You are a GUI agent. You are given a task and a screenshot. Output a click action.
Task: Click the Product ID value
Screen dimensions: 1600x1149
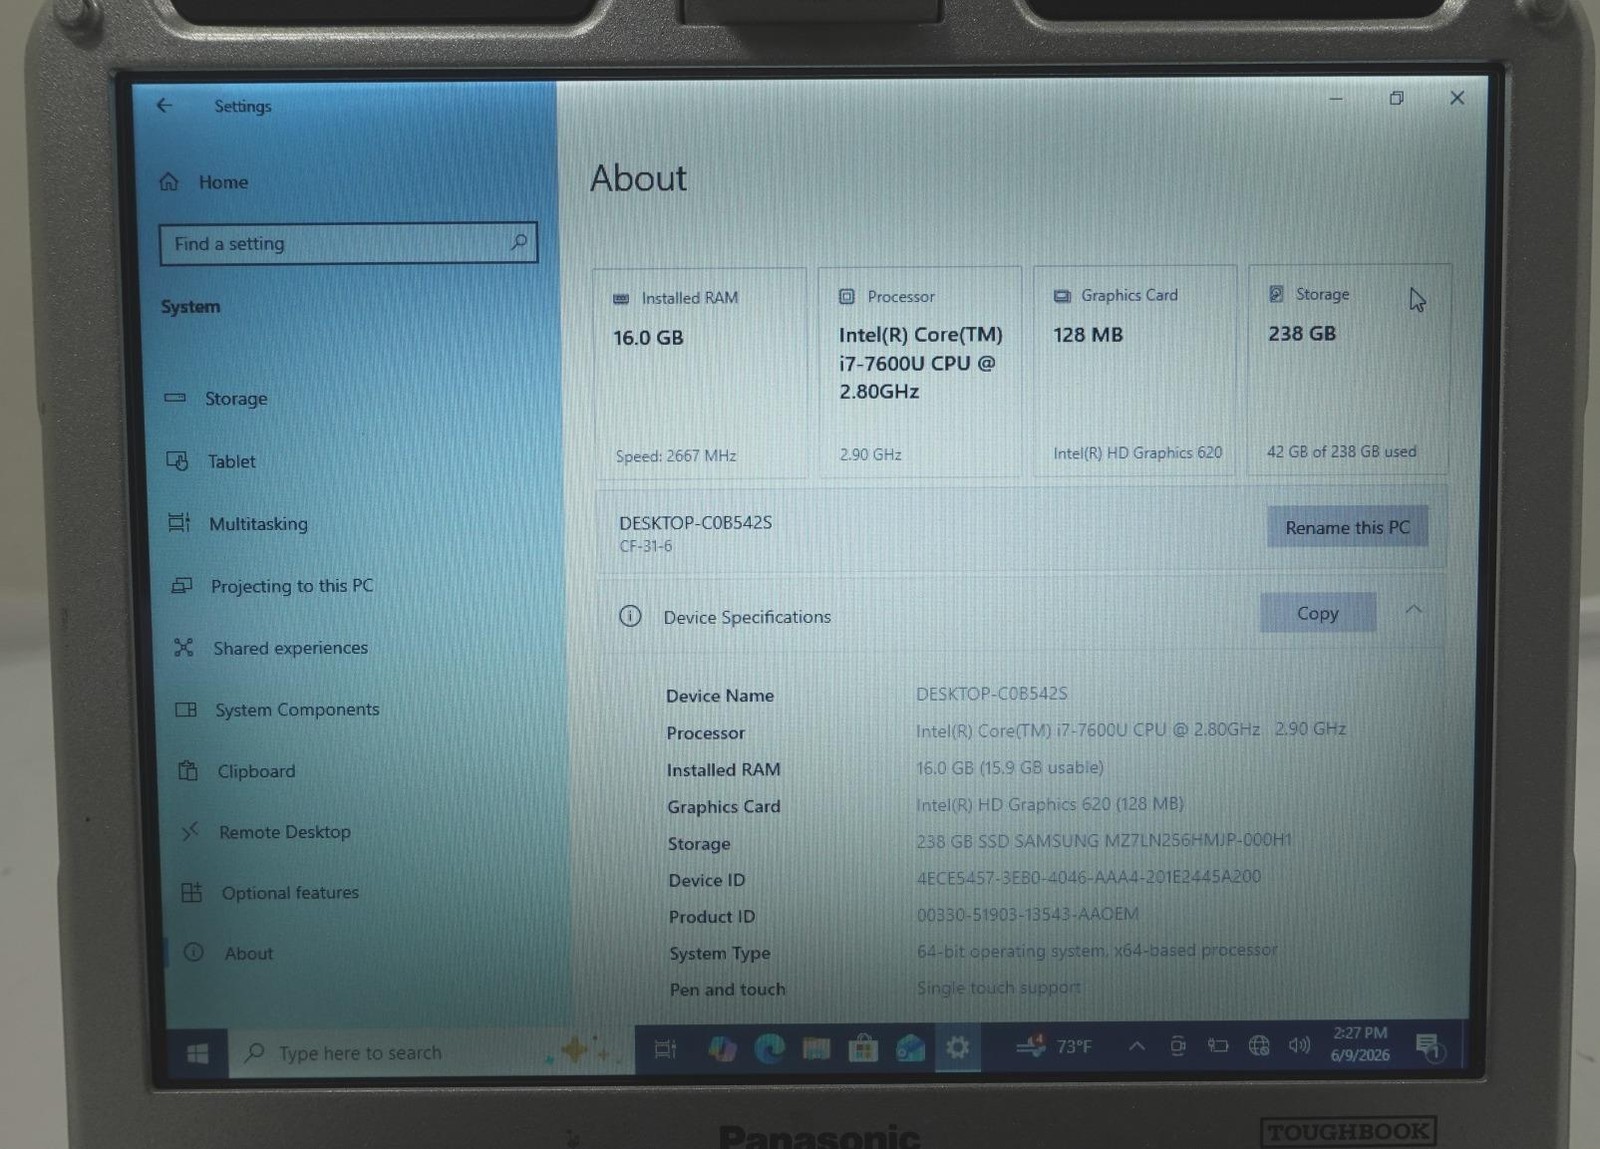point(1027,914)
